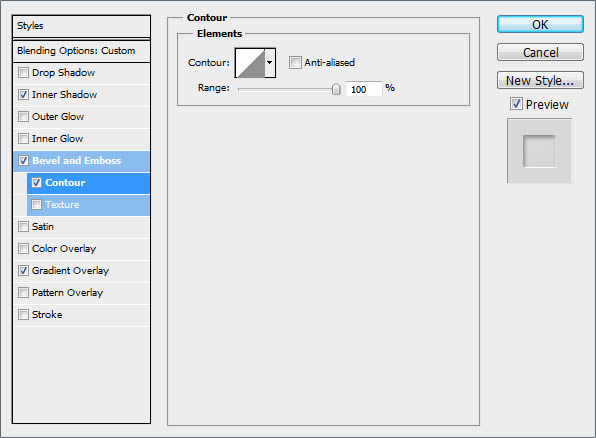Viewport: 596px width, 438px height.
Task: Enable the Stroke checkbox
Action: [24, 315]
